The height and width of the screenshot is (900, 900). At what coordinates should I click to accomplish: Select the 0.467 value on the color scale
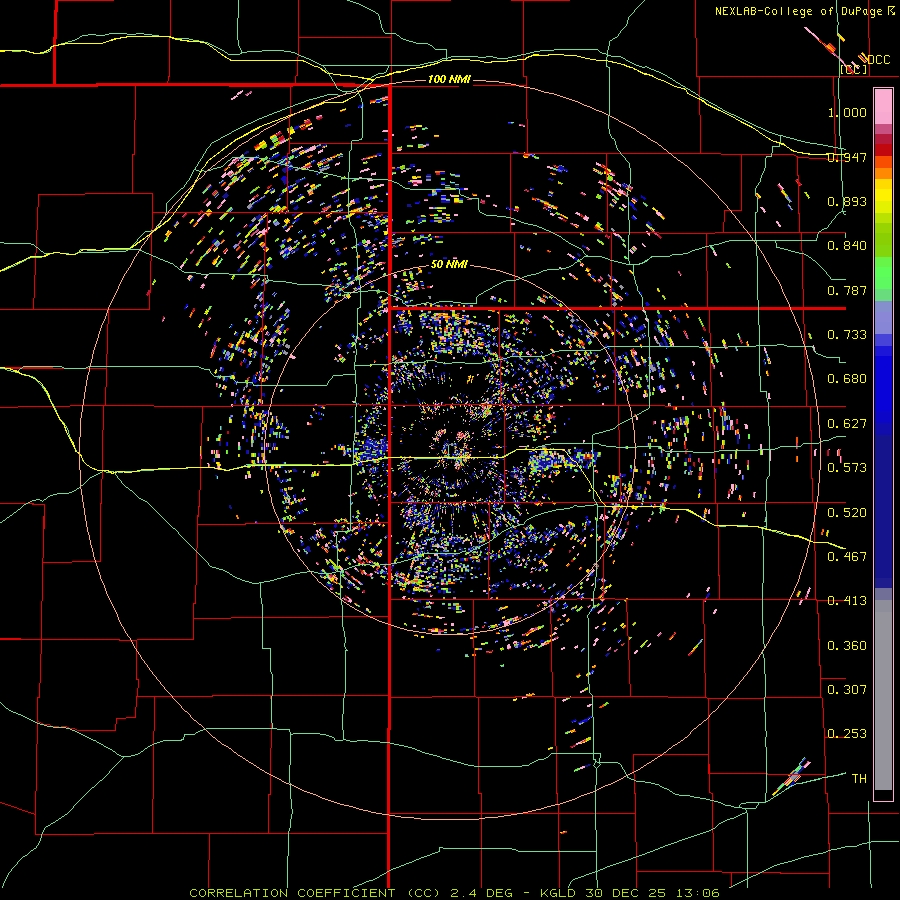[x=847, y=557]
